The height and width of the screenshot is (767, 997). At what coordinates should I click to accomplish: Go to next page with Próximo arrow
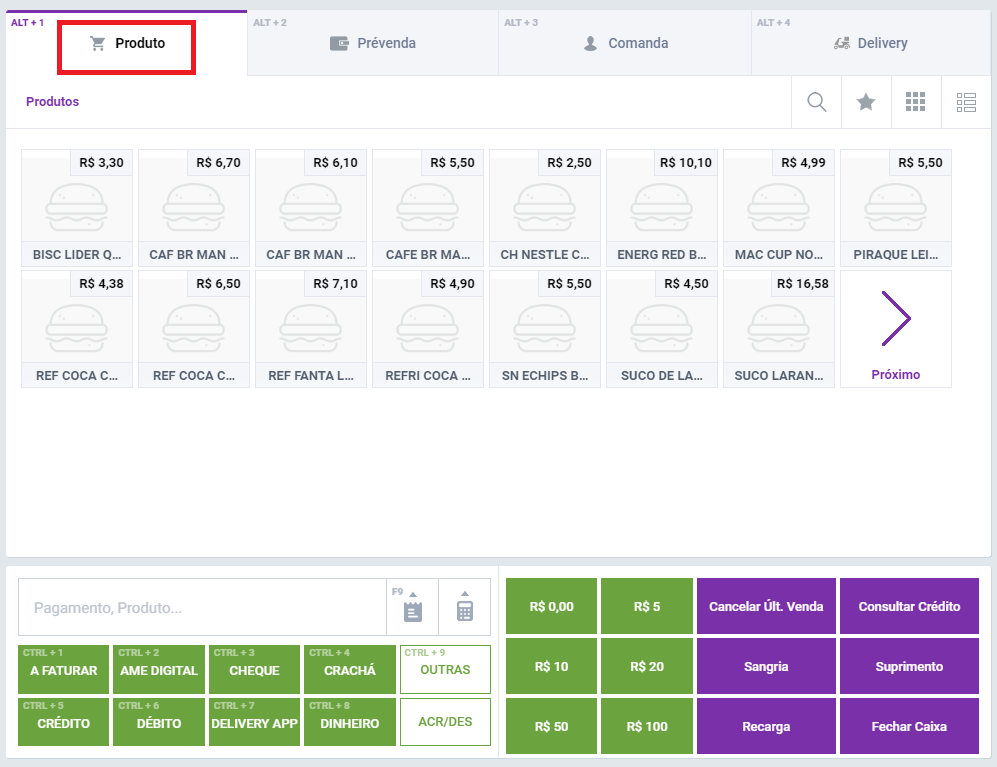pyautogui.click(x=896, y=329)
